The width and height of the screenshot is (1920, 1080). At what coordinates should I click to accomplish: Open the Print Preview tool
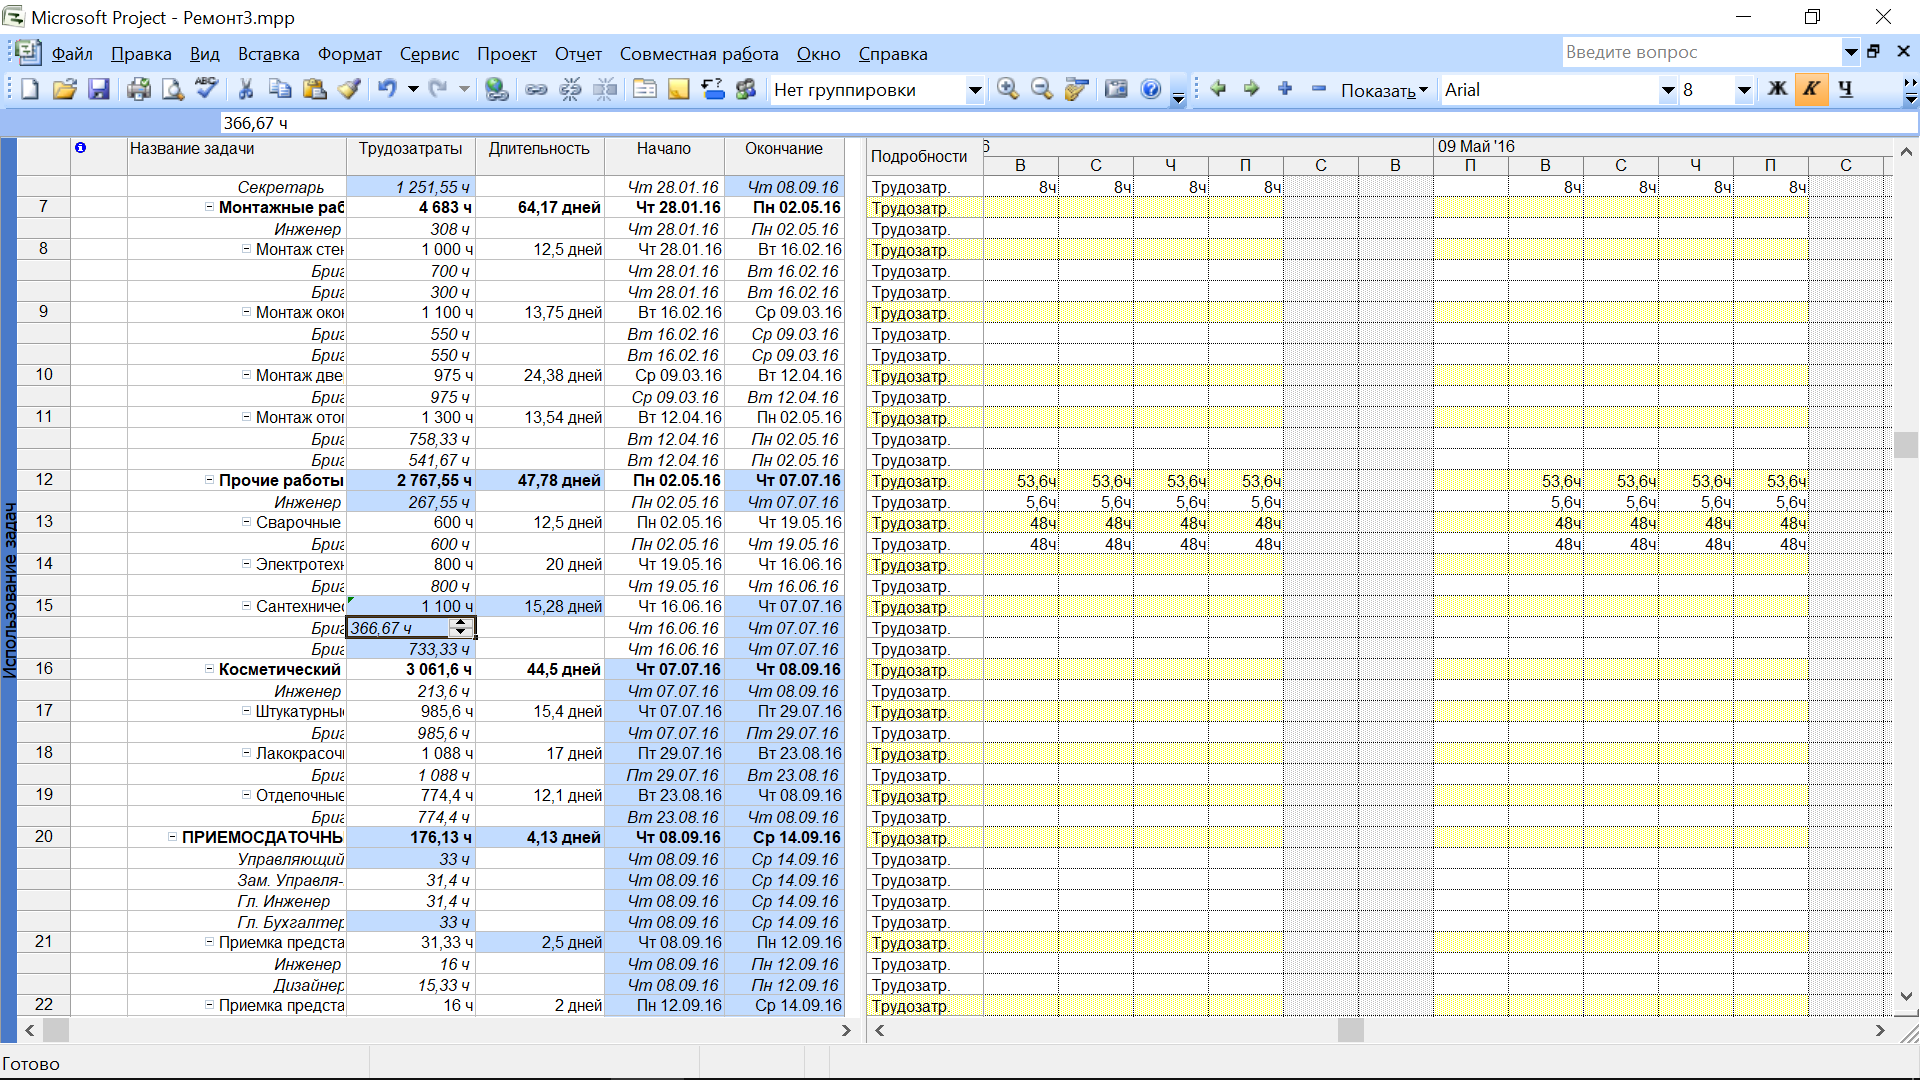173,90
